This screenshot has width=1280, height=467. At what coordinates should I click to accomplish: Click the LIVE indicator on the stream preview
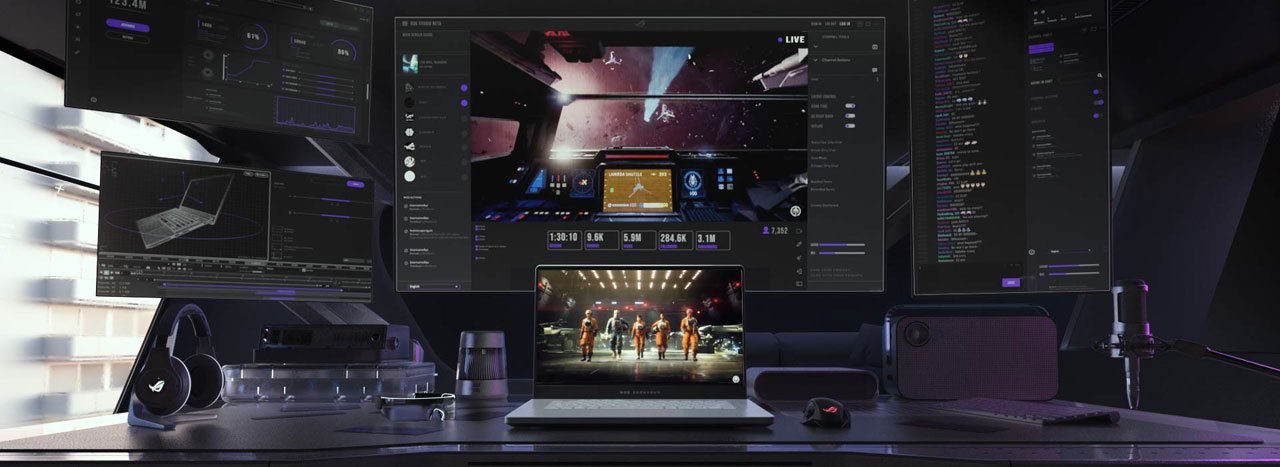(x=791, y=39)
